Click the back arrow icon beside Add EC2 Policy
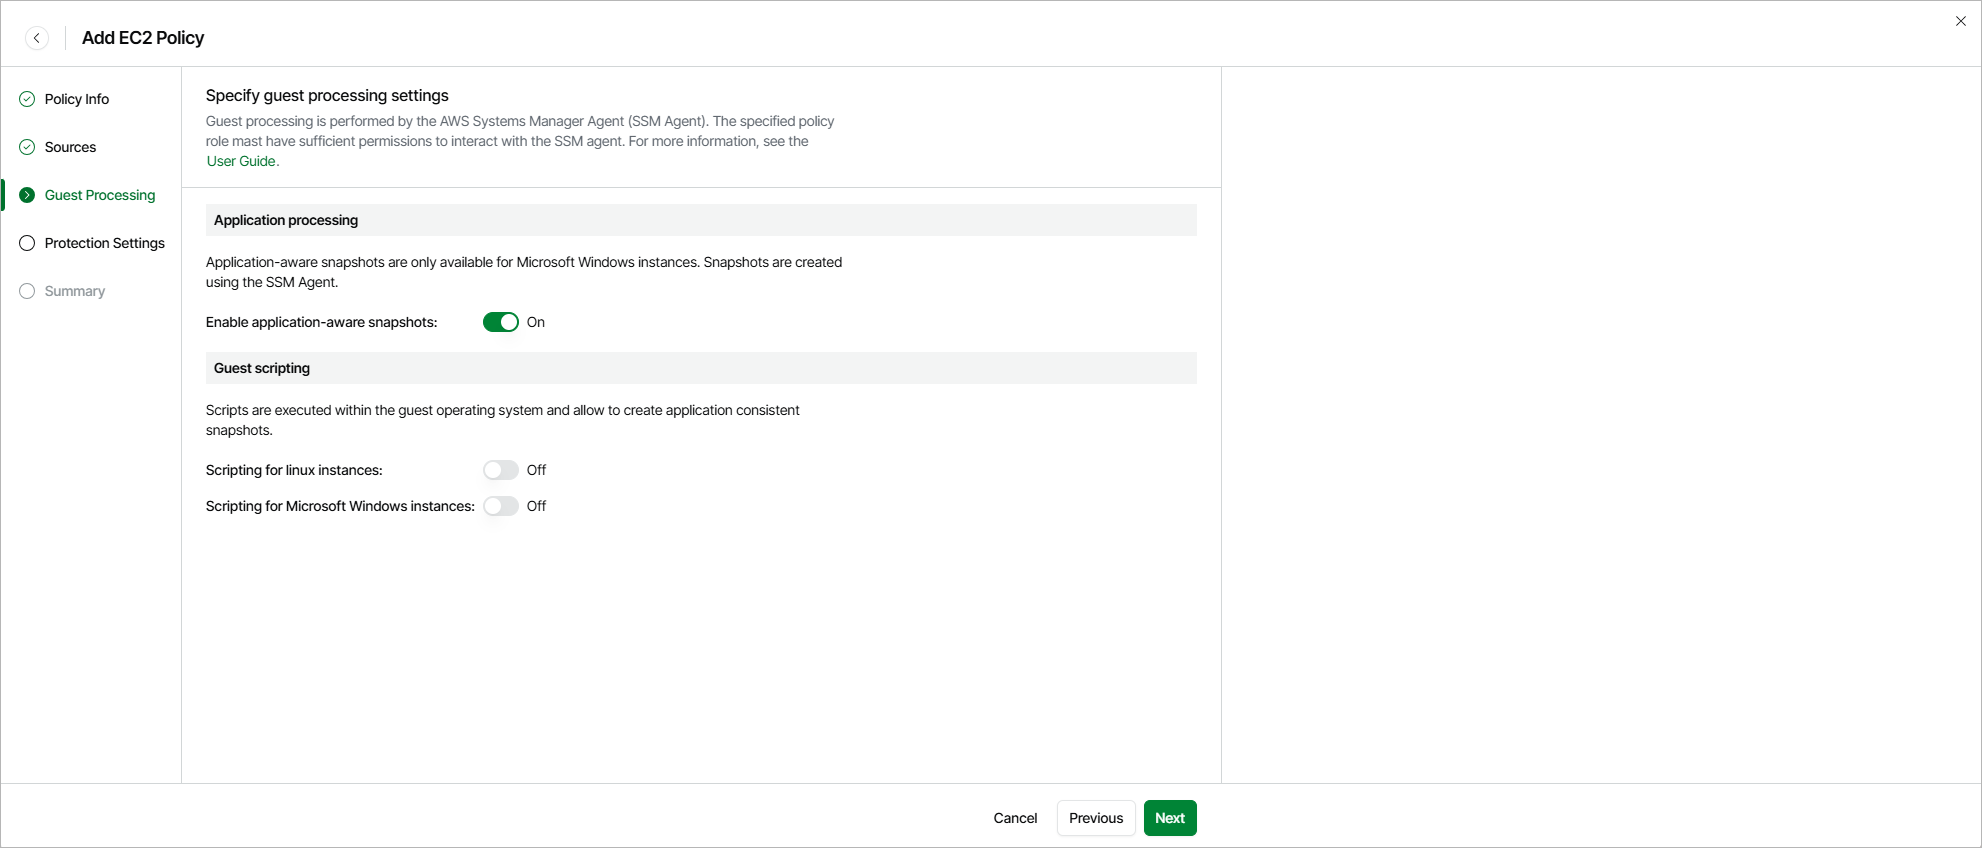The height and width of the screenshot is (848, 1982). [37, 38]
